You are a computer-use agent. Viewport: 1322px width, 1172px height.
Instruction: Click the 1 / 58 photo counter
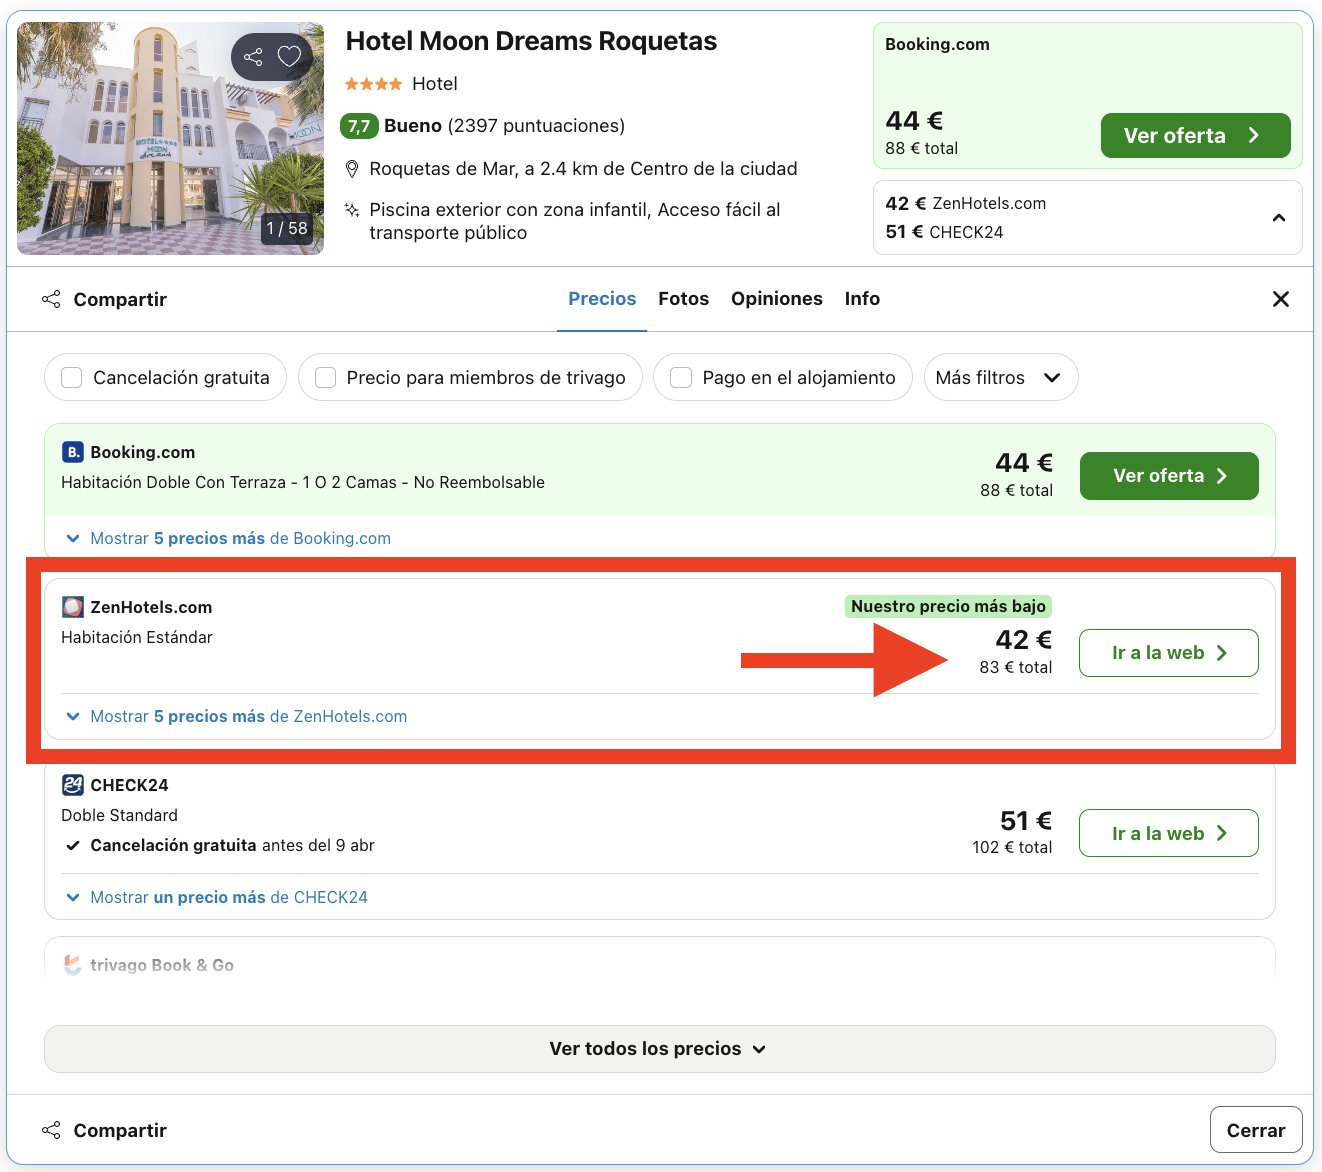click(287, 228)
